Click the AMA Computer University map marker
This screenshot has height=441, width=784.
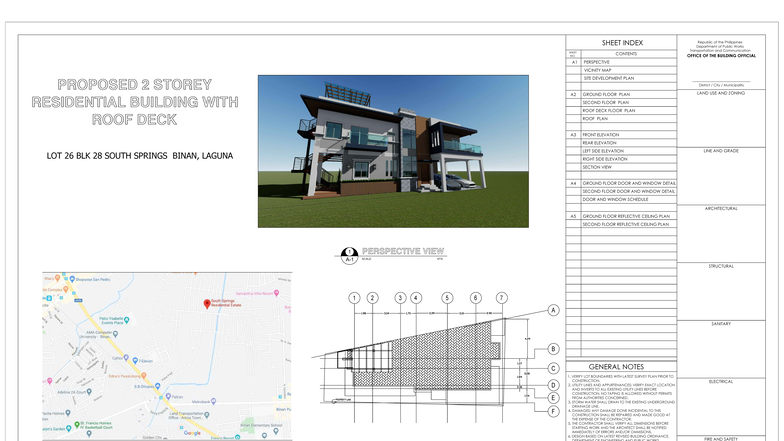pos(116,333)
